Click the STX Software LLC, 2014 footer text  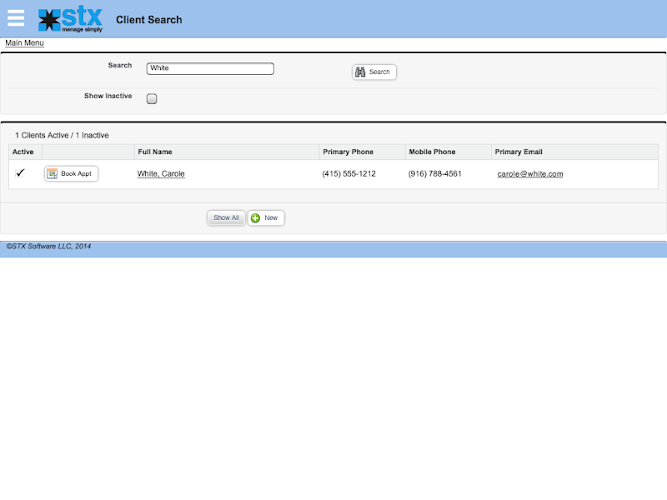click(48, 246)
